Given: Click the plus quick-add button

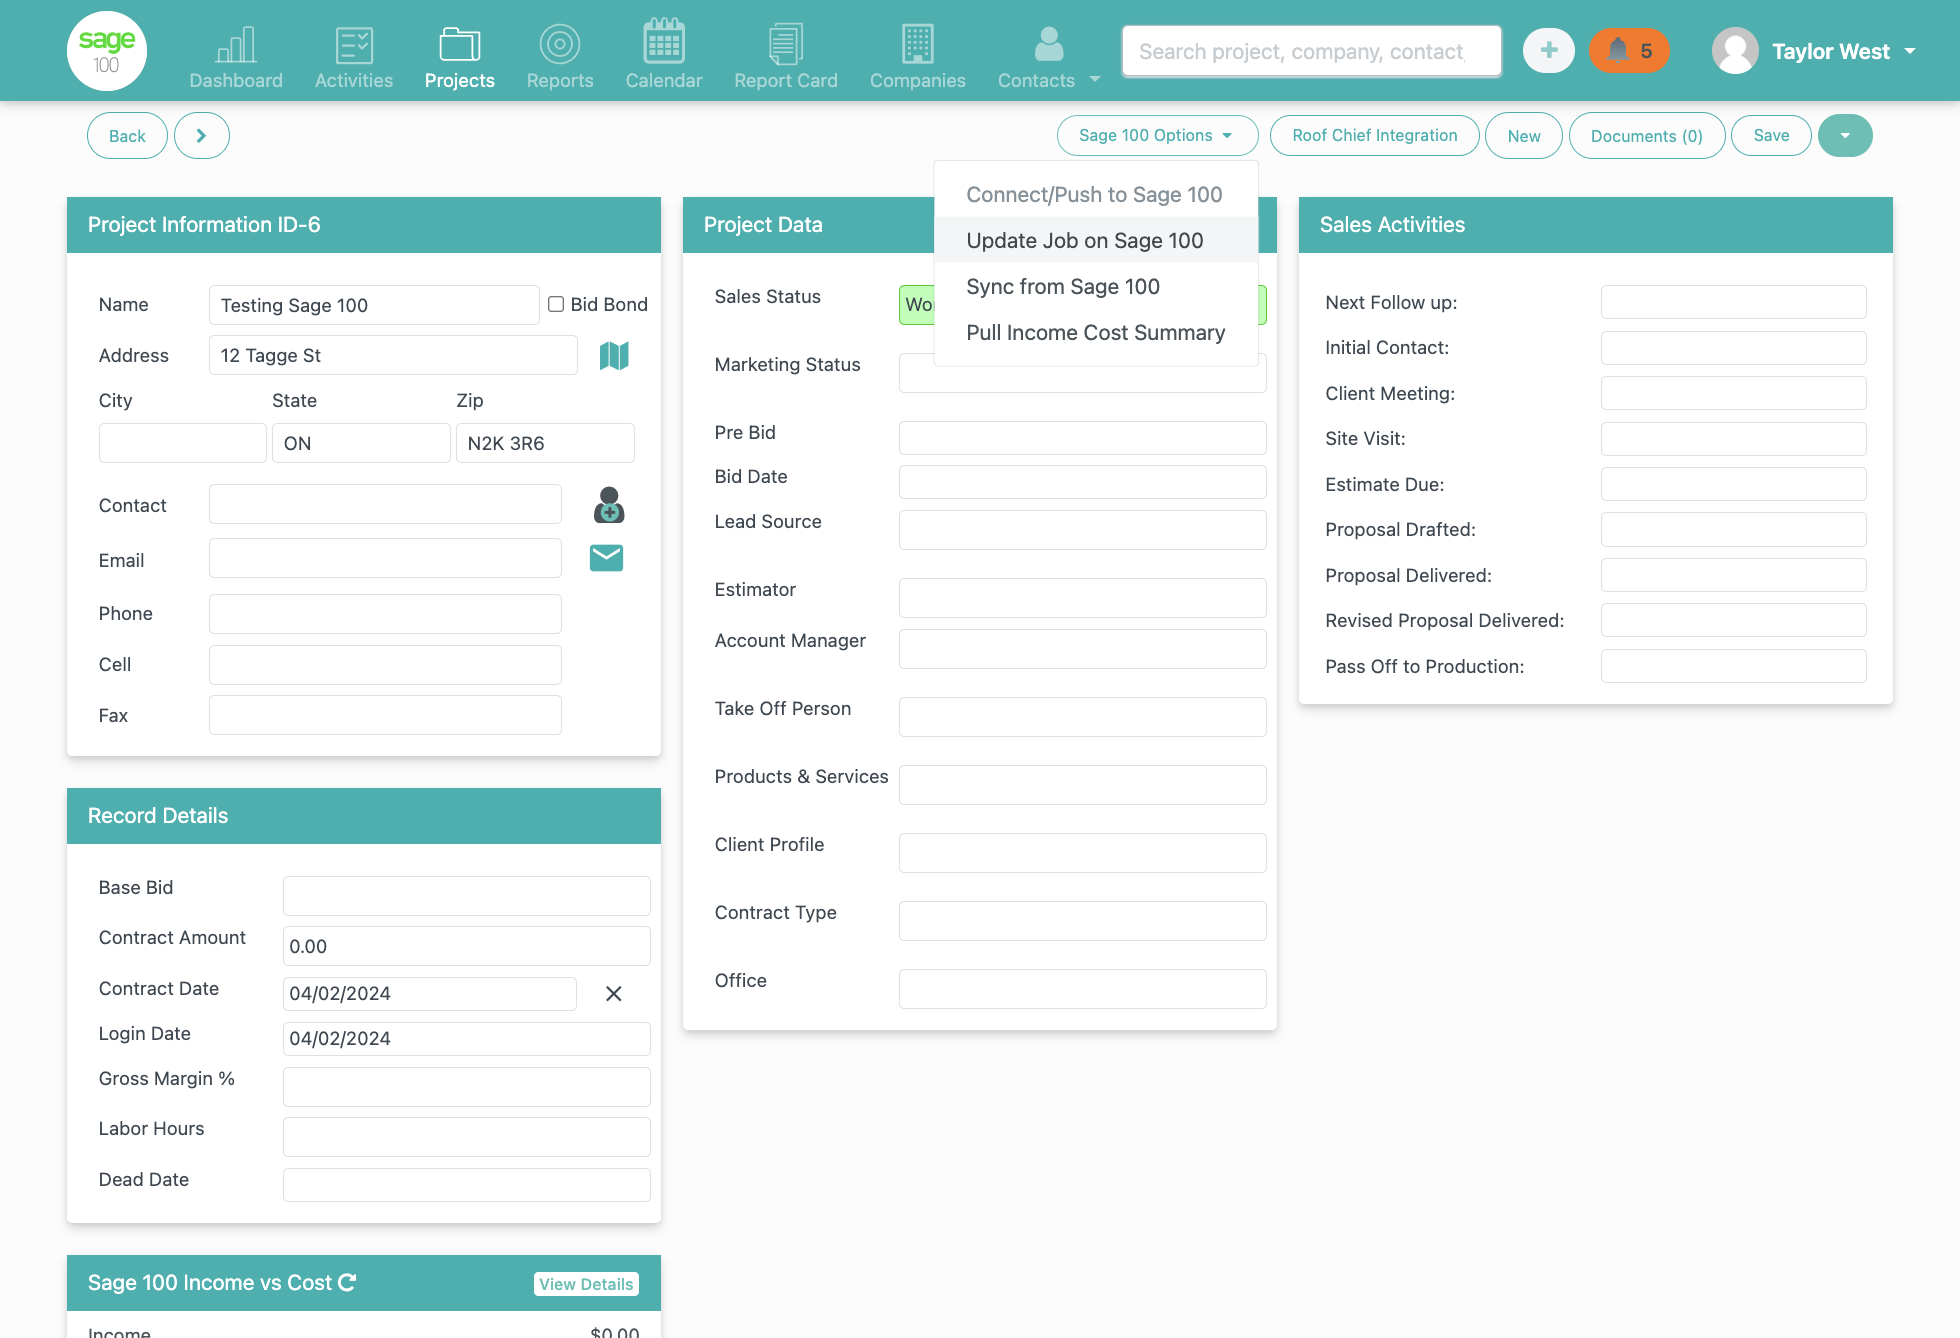Looking at the screenshot, I should [1549, 50].
